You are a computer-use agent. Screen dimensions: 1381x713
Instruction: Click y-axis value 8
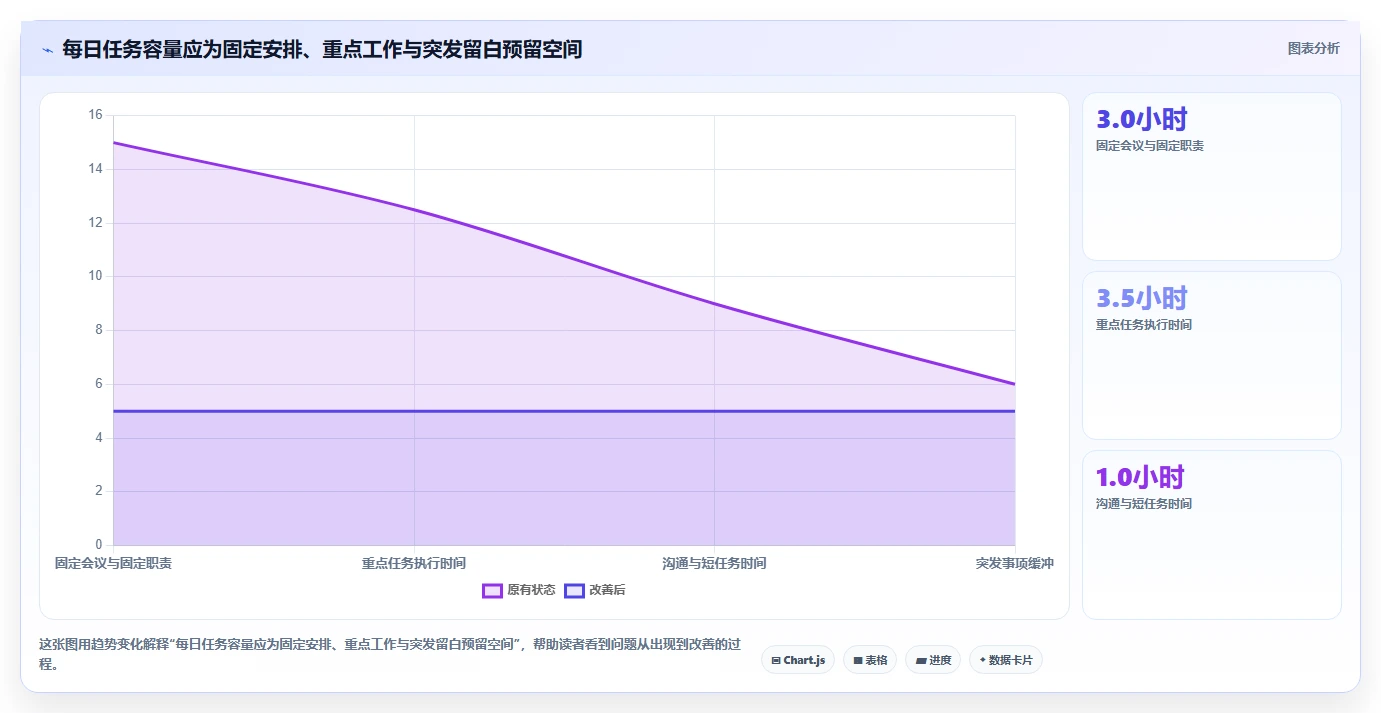[x=99, y=330]
